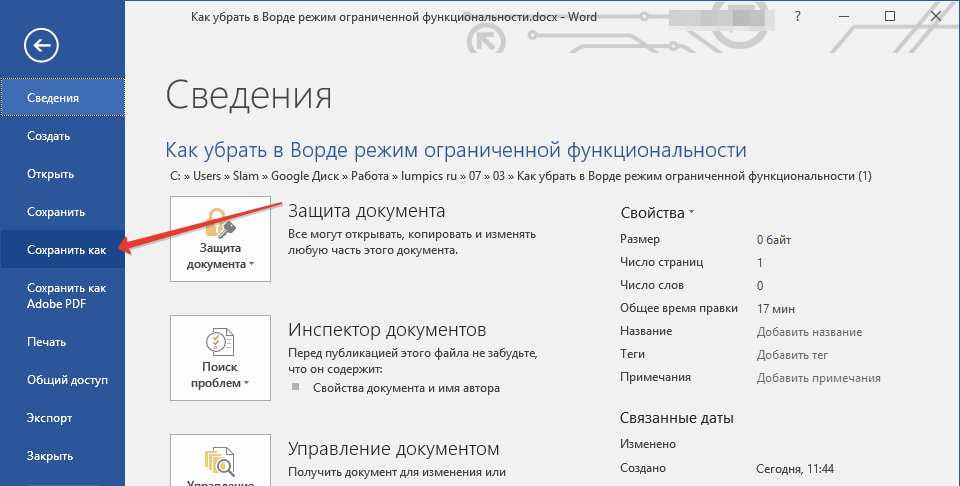Open the Печать section
The width and height of the screenshot is (960, 486).
pos(62,342)
